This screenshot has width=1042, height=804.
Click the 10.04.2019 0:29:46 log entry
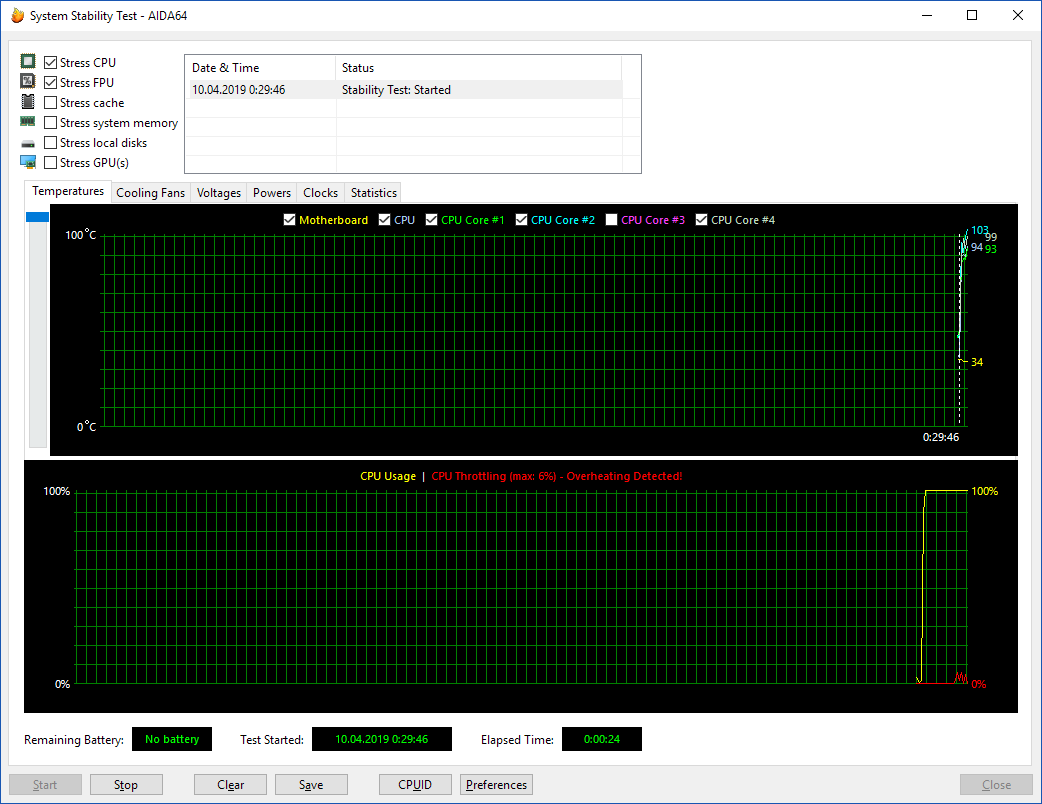(x=239, y=90)
